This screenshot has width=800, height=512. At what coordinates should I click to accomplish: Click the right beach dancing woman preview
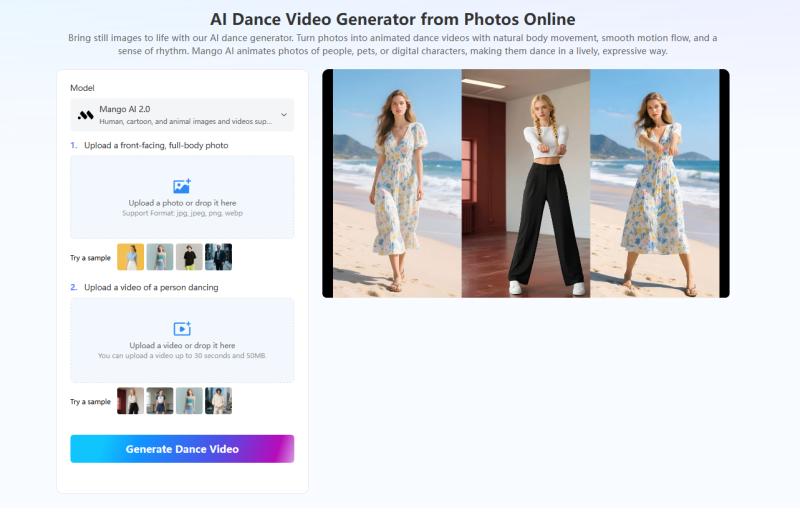click(654, 183)
